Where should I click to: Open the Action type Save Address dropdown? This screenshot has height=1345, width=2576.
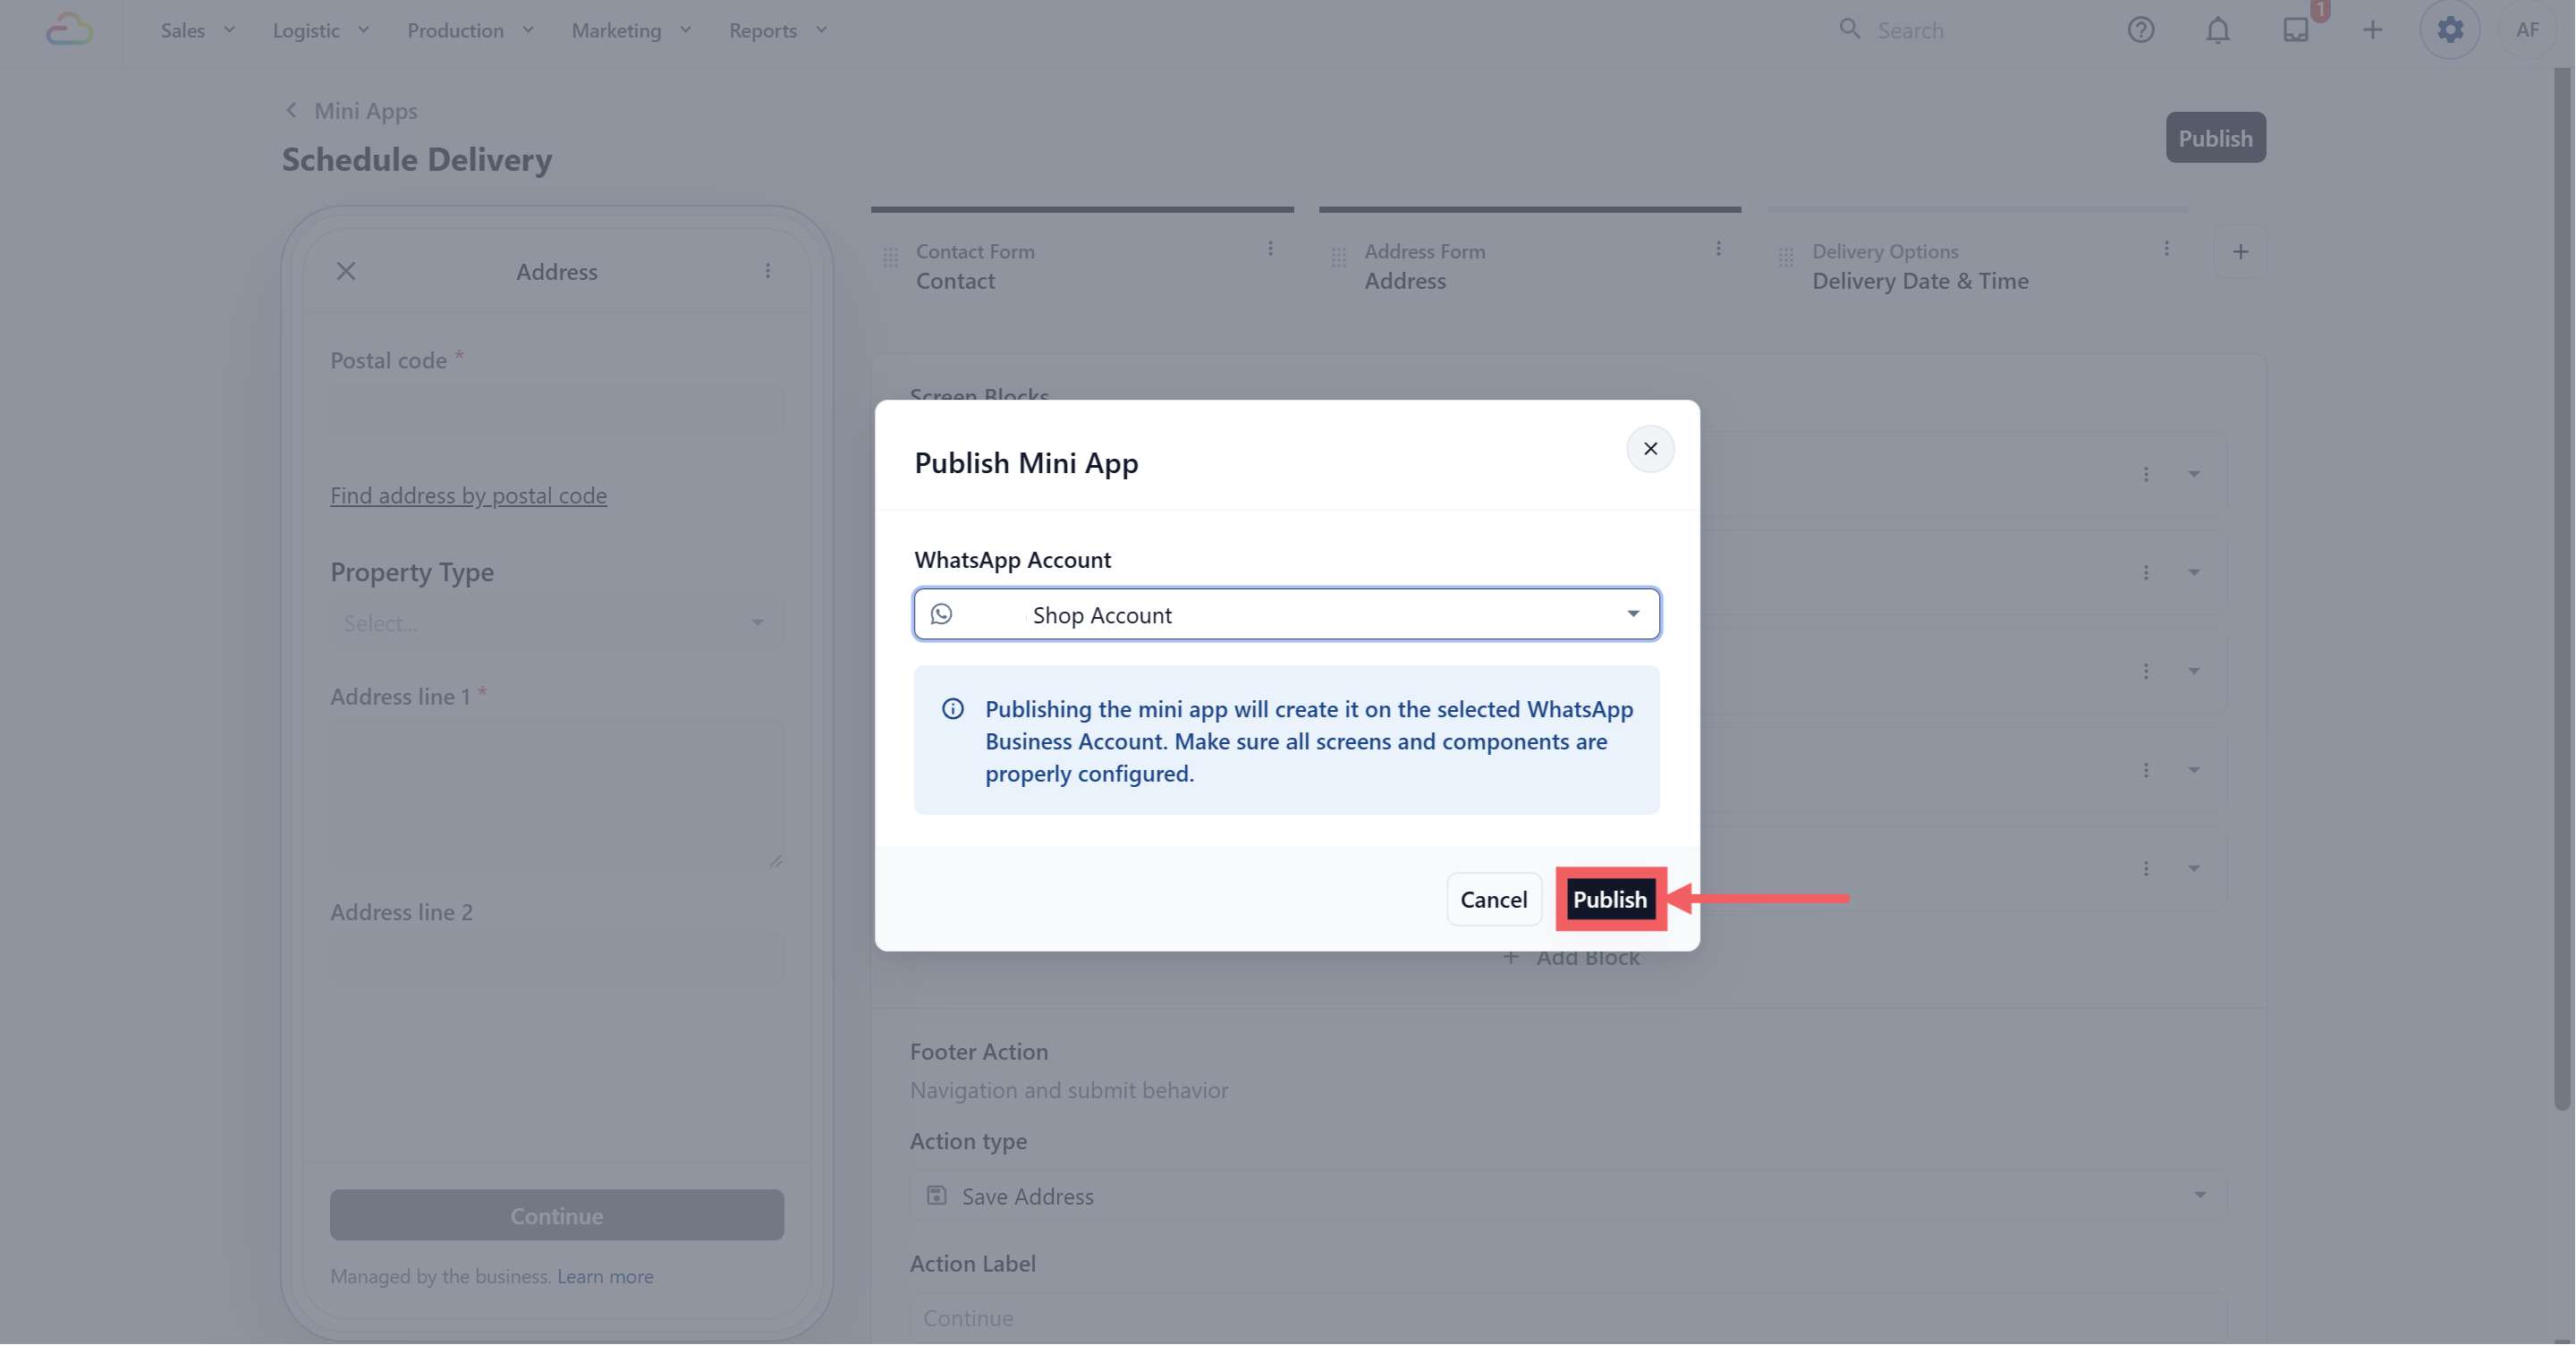(x=1568, y=1196)
